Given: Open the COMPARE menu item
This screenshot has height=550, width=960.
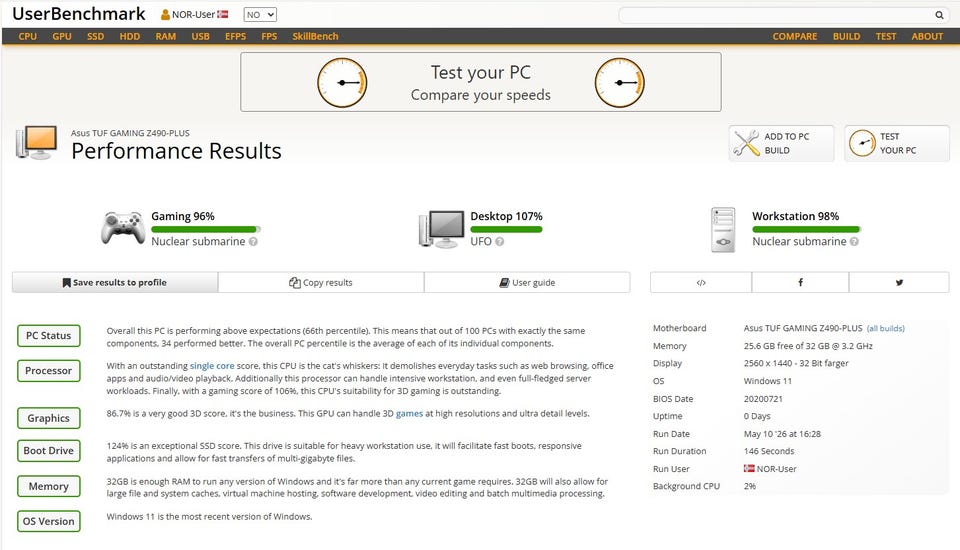Looking at the screenshot, I should 795,36.
